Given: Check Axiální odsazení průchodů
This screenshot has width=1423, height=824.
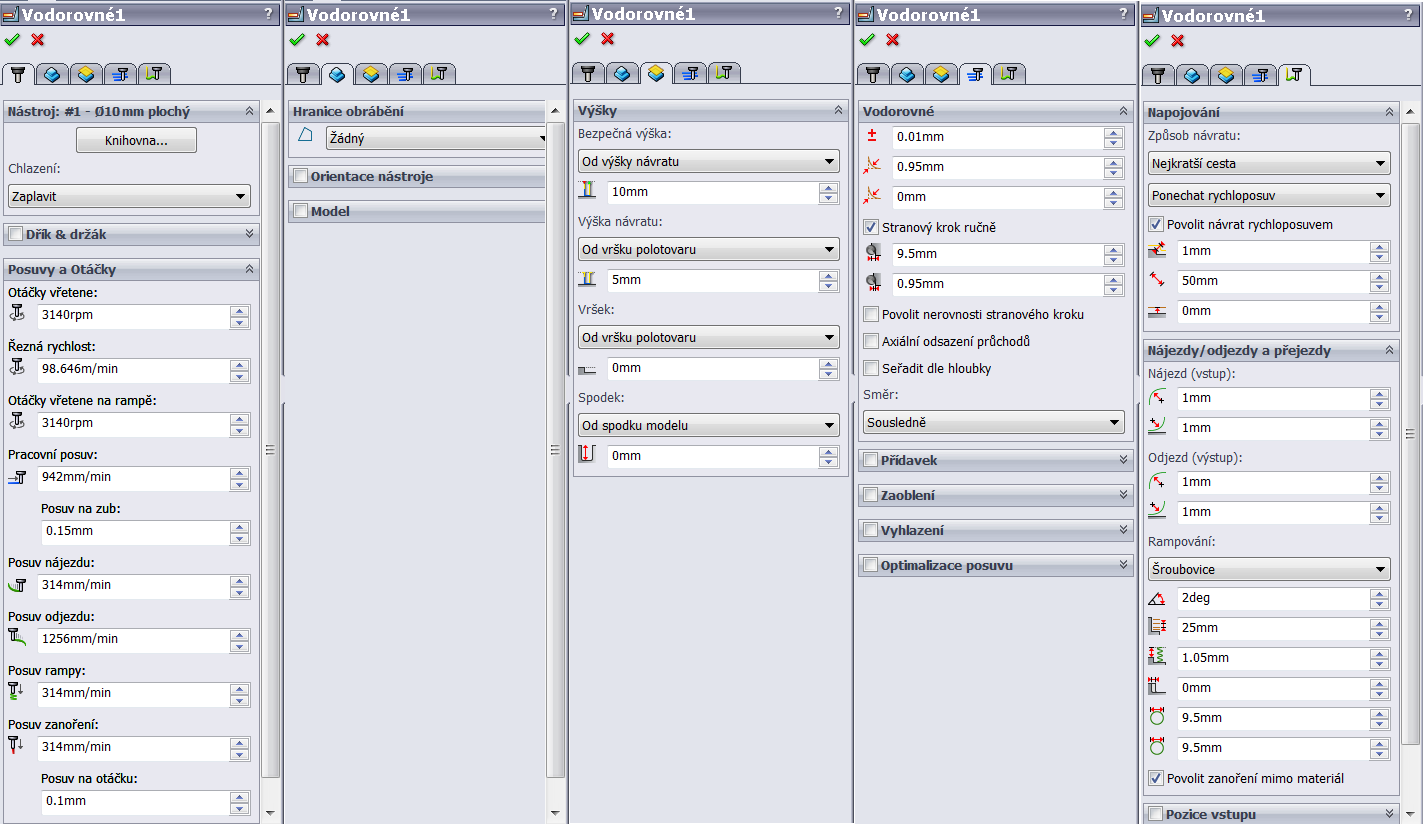Looking at the screenshot, I should click(871, 341).
